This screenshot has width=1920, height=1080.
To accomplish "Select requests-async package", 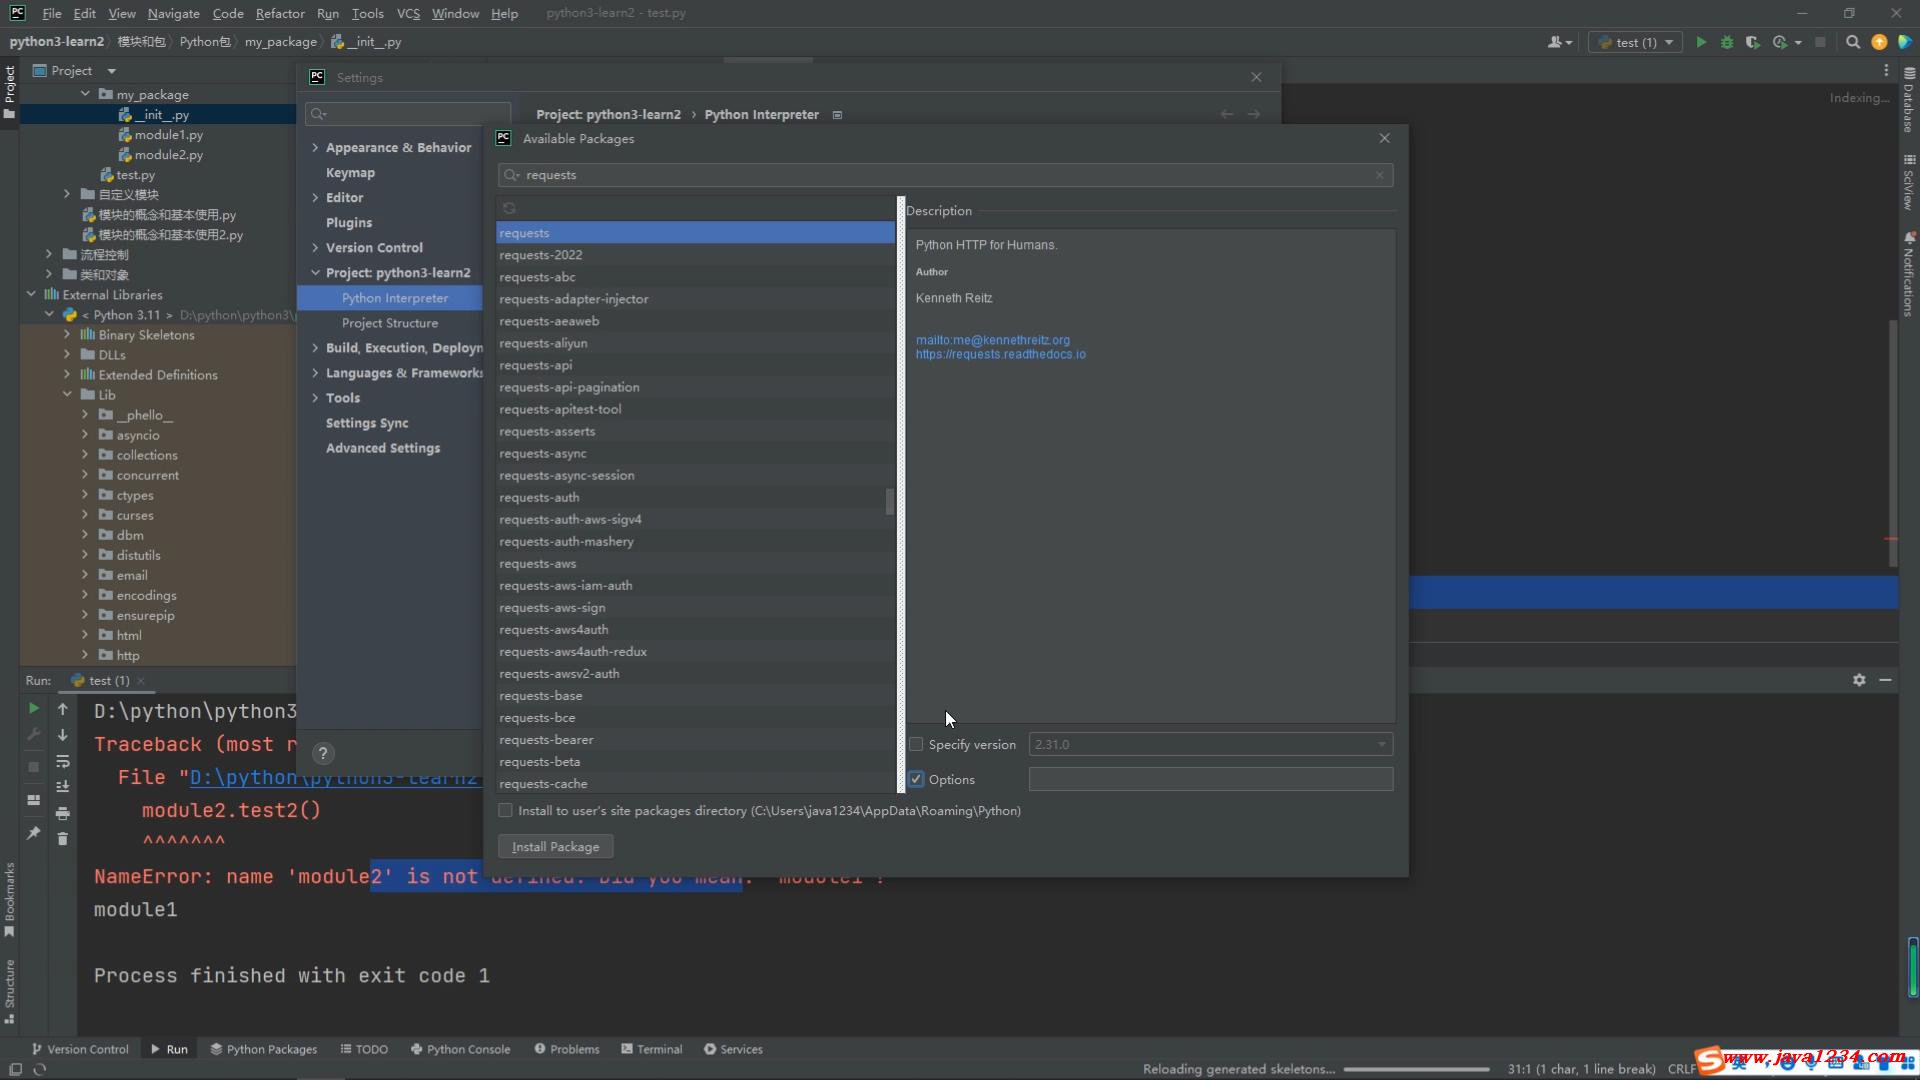I will pyautogui.click(x=695, y=453).
